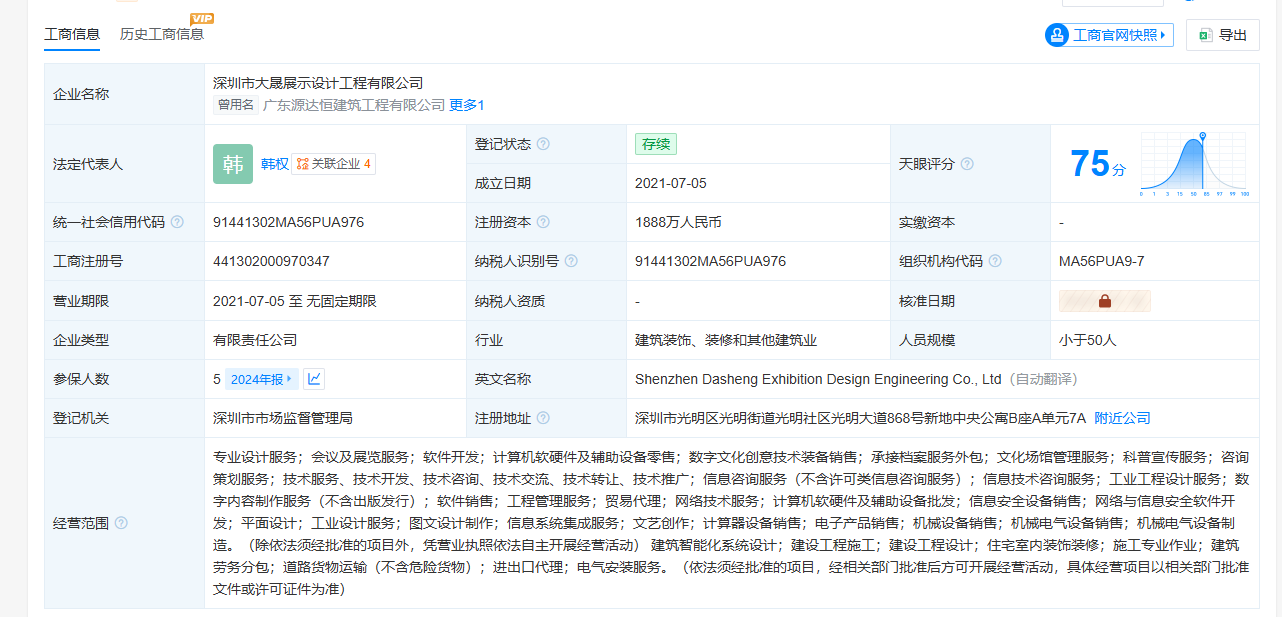Viewport: 1282px width, 617px height.
Task: Click help icon next to 经营范围
Action: pyautogui.click(x=121, y=523)
